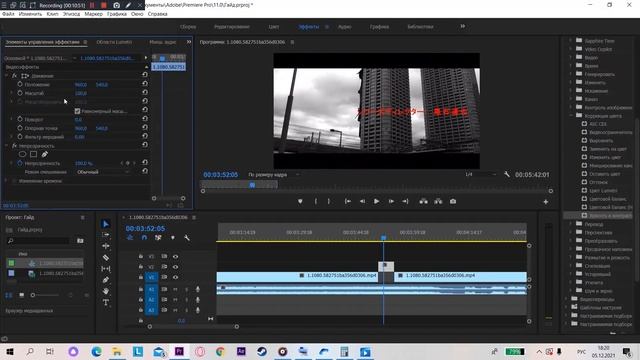Click Mark In button in program monitor
Screen dimensions: 640x360
316,201
